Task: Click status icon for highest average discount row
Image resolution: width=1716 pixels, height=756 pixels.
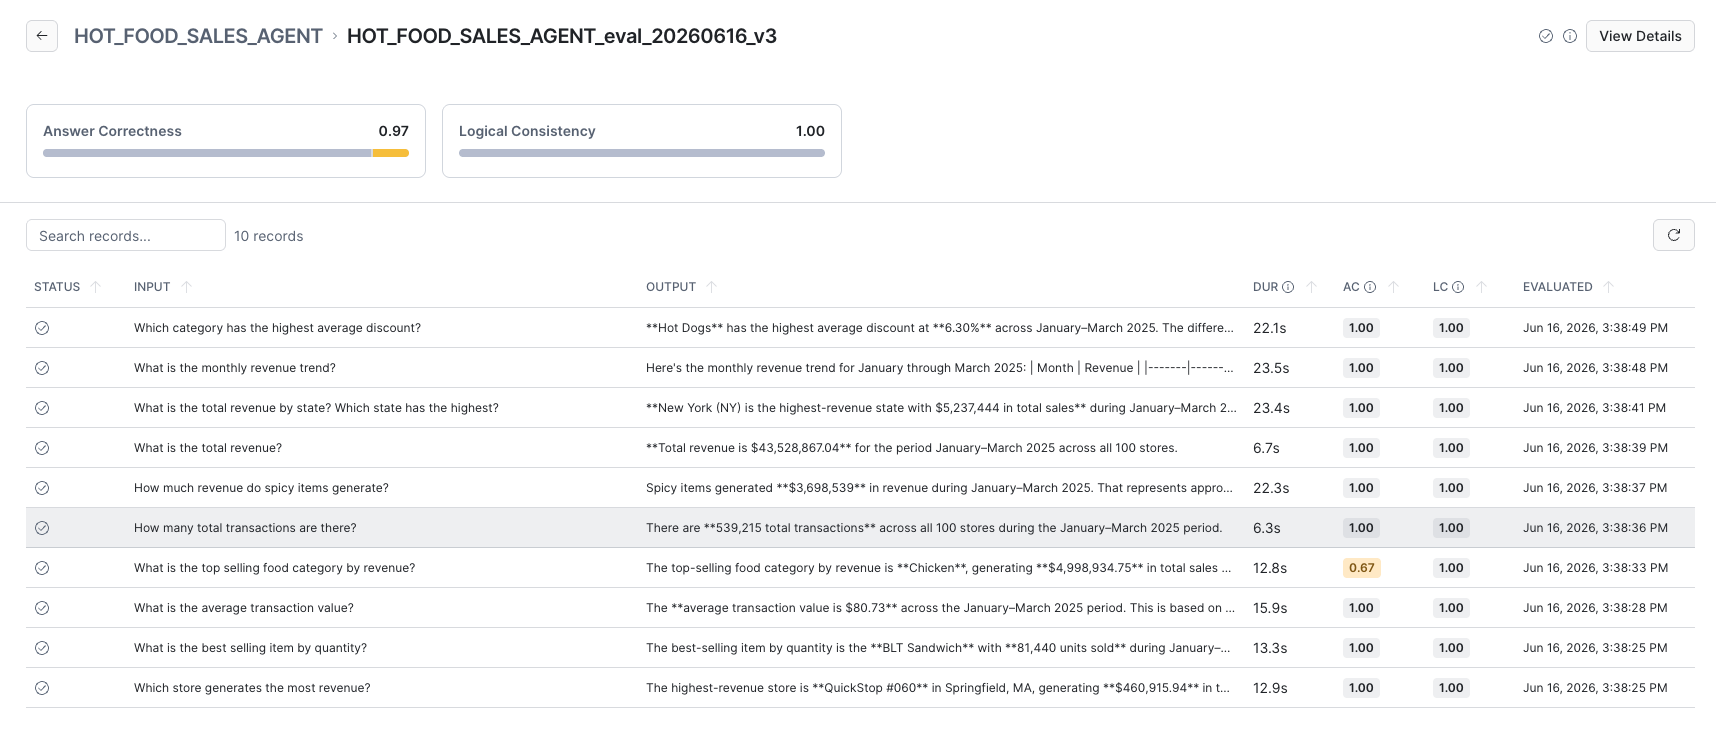Action: click(x=42, y=328)
